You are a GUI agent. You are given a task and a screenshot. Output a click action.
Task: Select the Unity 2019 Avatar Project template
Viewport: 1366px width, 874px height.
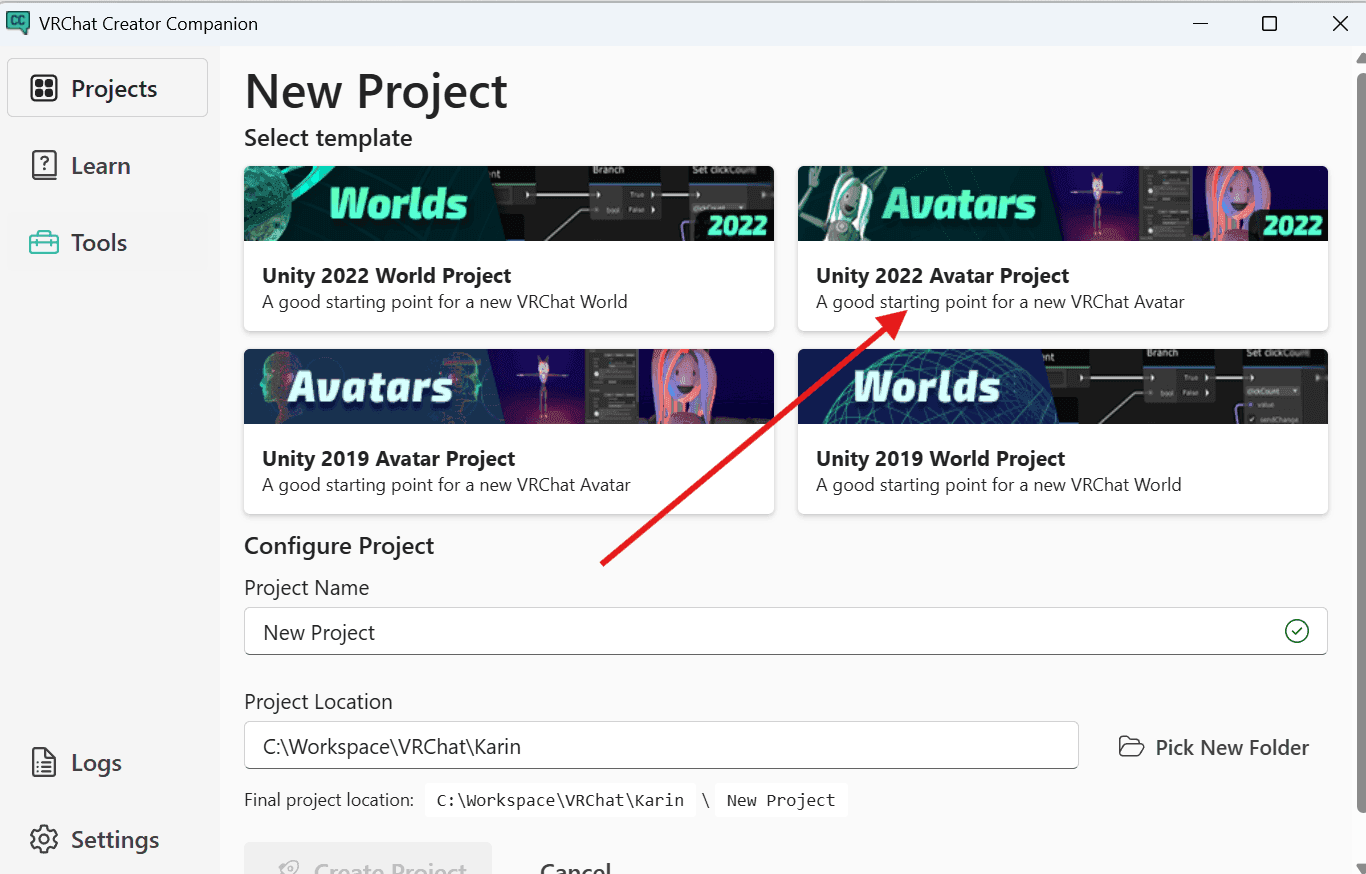[509, 430]
